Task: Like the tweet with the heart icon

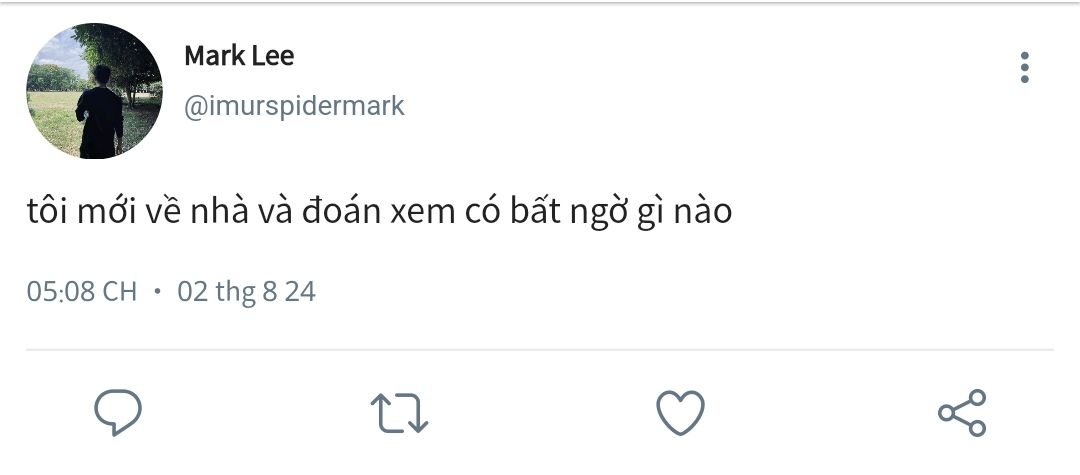Action: tap(680, 412)
